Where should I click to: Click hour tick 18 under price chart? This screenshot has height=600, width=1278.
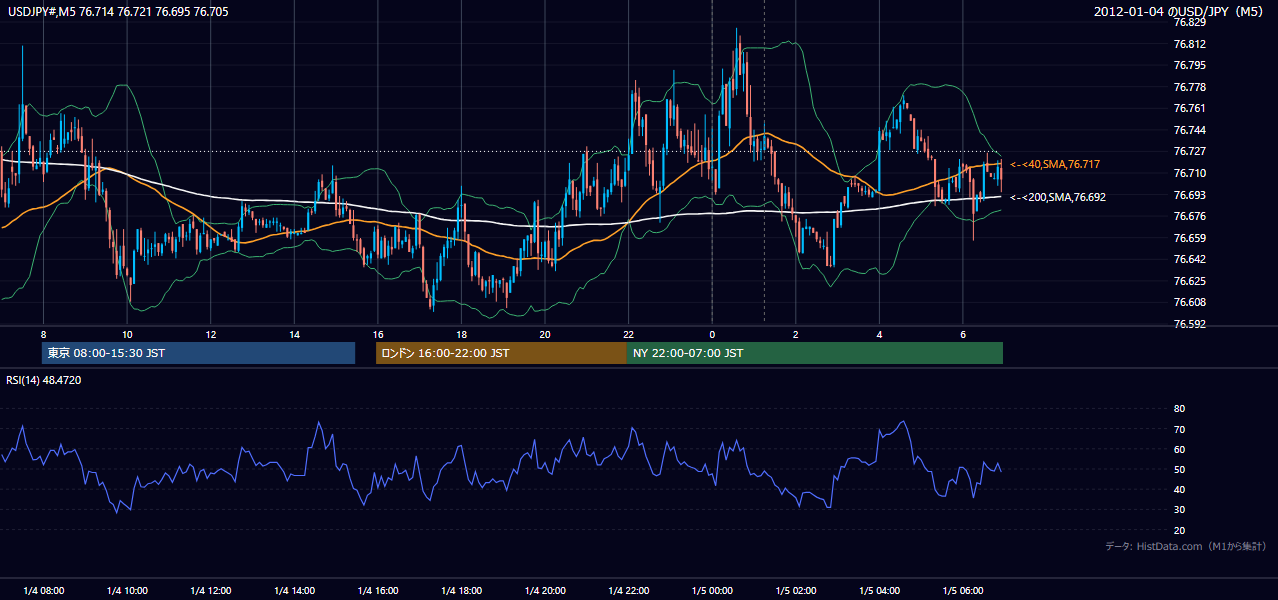[x=461, y=334]
